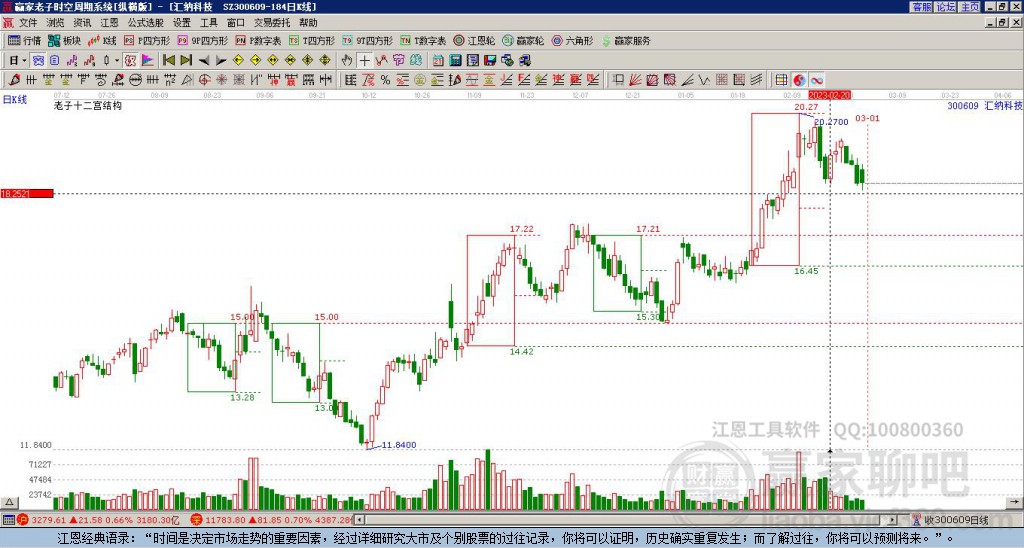Open the 9P四方形 tool
Image resolution: width=1024 pixels, height=548 pixels.
pyautogui.click(x=203, y=40)
